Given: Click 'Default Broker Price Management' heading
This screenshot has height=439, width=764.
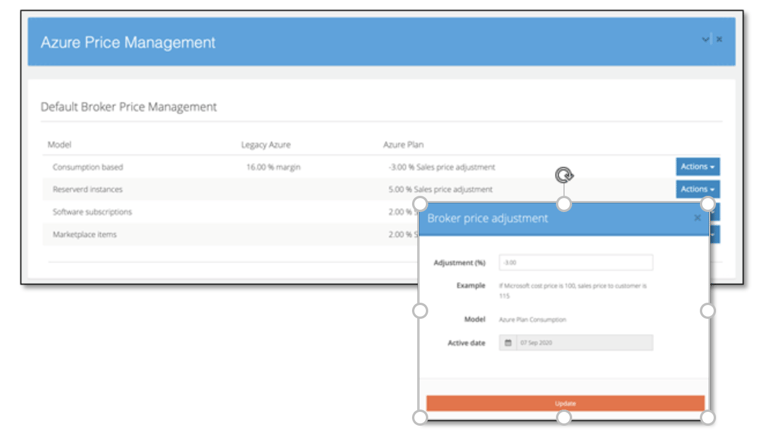Looking at the screenshot, I should pyautogui.click(x=129, y=107).
